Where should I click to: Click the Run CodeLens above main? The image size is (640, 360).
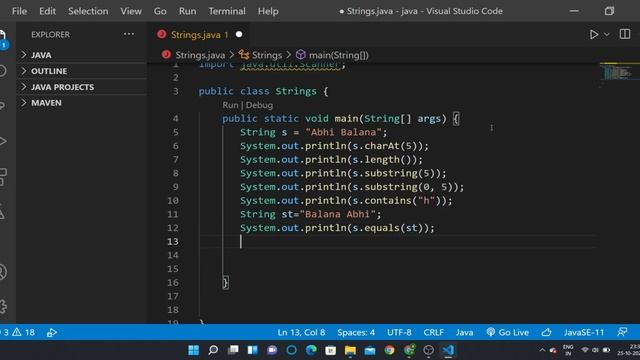pos(230,105)
